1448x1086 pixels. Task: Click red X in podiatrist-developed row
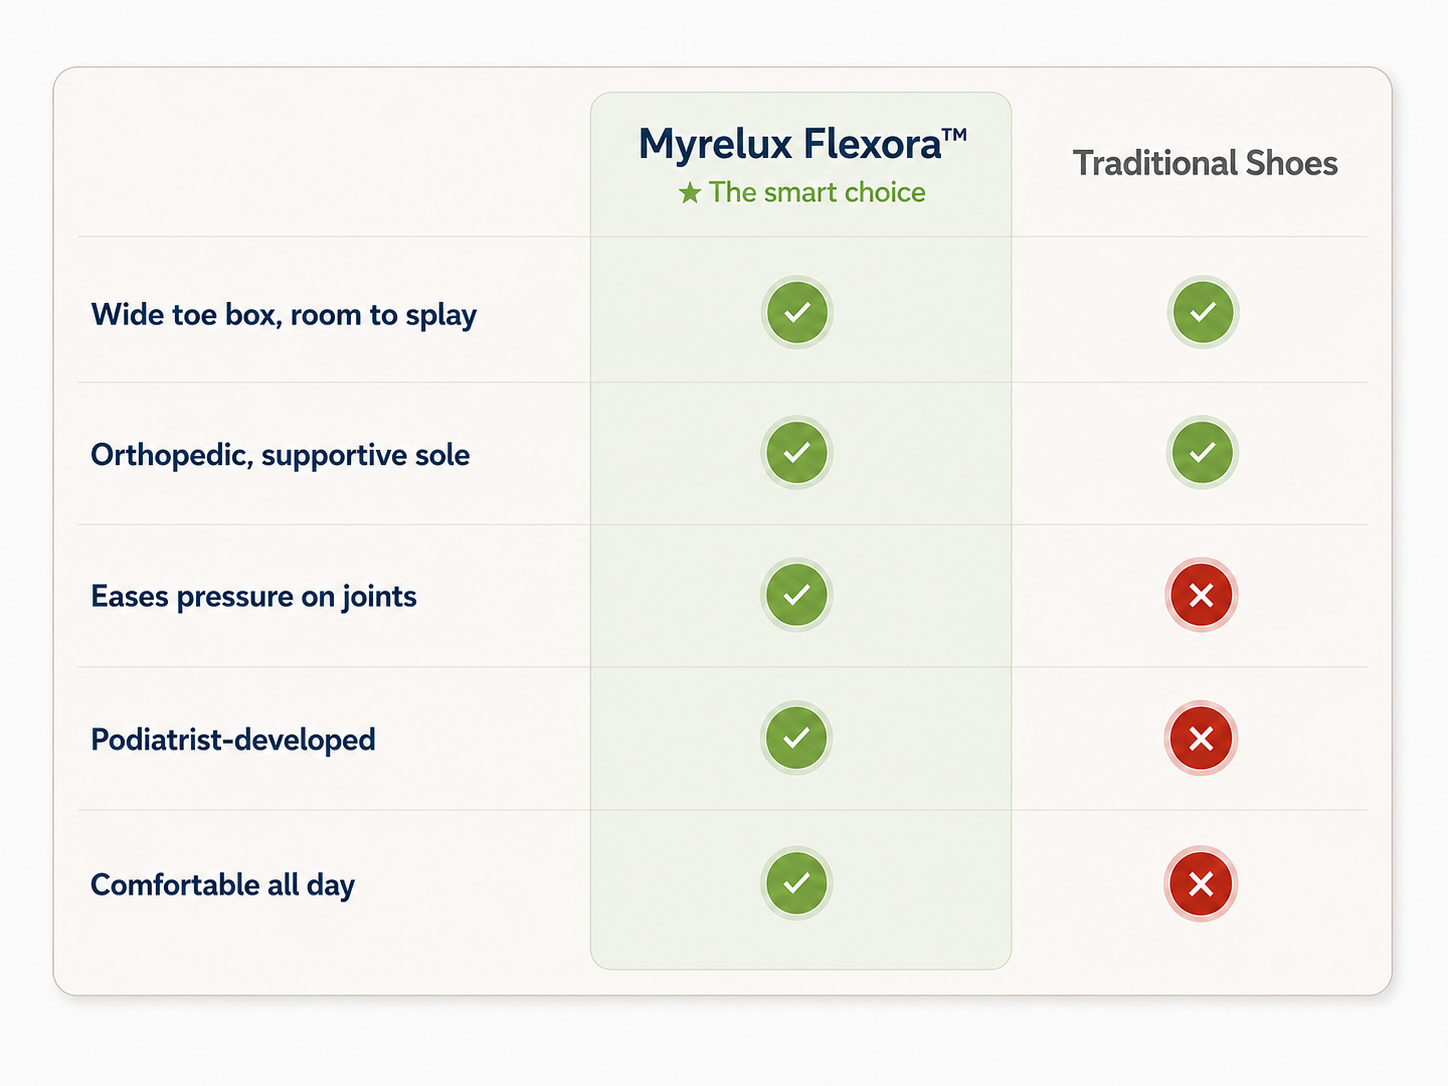[1201, 738]
